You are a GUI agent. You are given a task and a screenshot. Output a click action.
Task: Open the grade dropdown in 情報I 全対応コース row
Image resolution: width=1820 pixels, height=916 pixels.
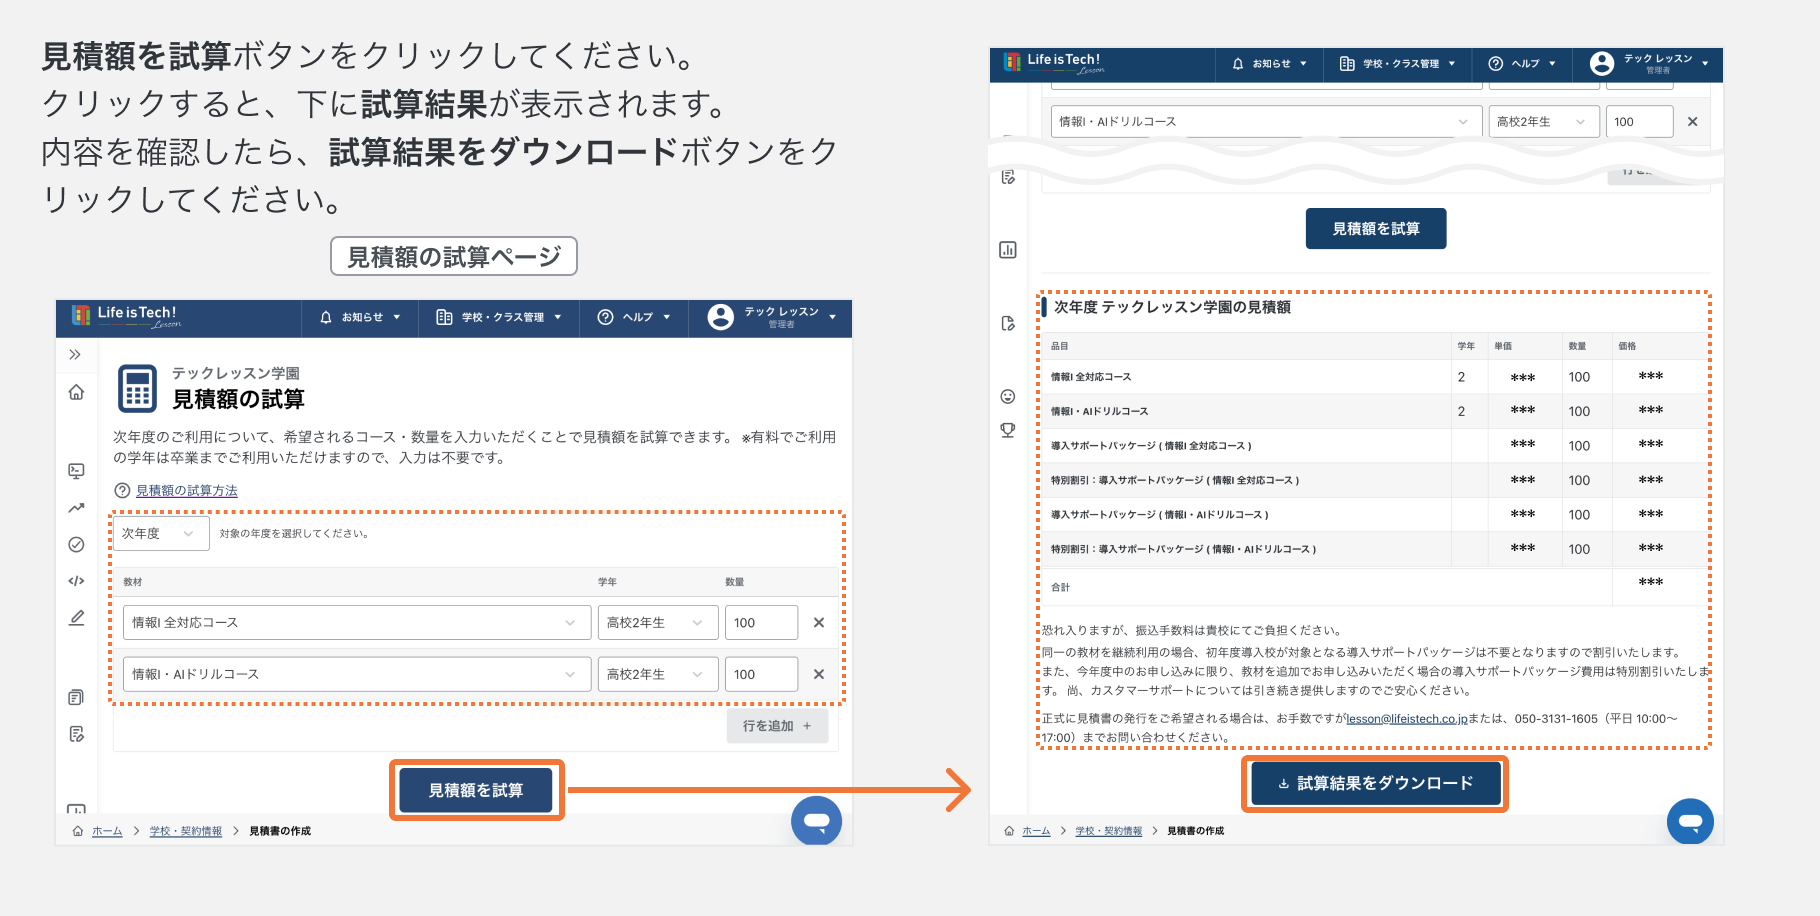click(x=658, y=622)
